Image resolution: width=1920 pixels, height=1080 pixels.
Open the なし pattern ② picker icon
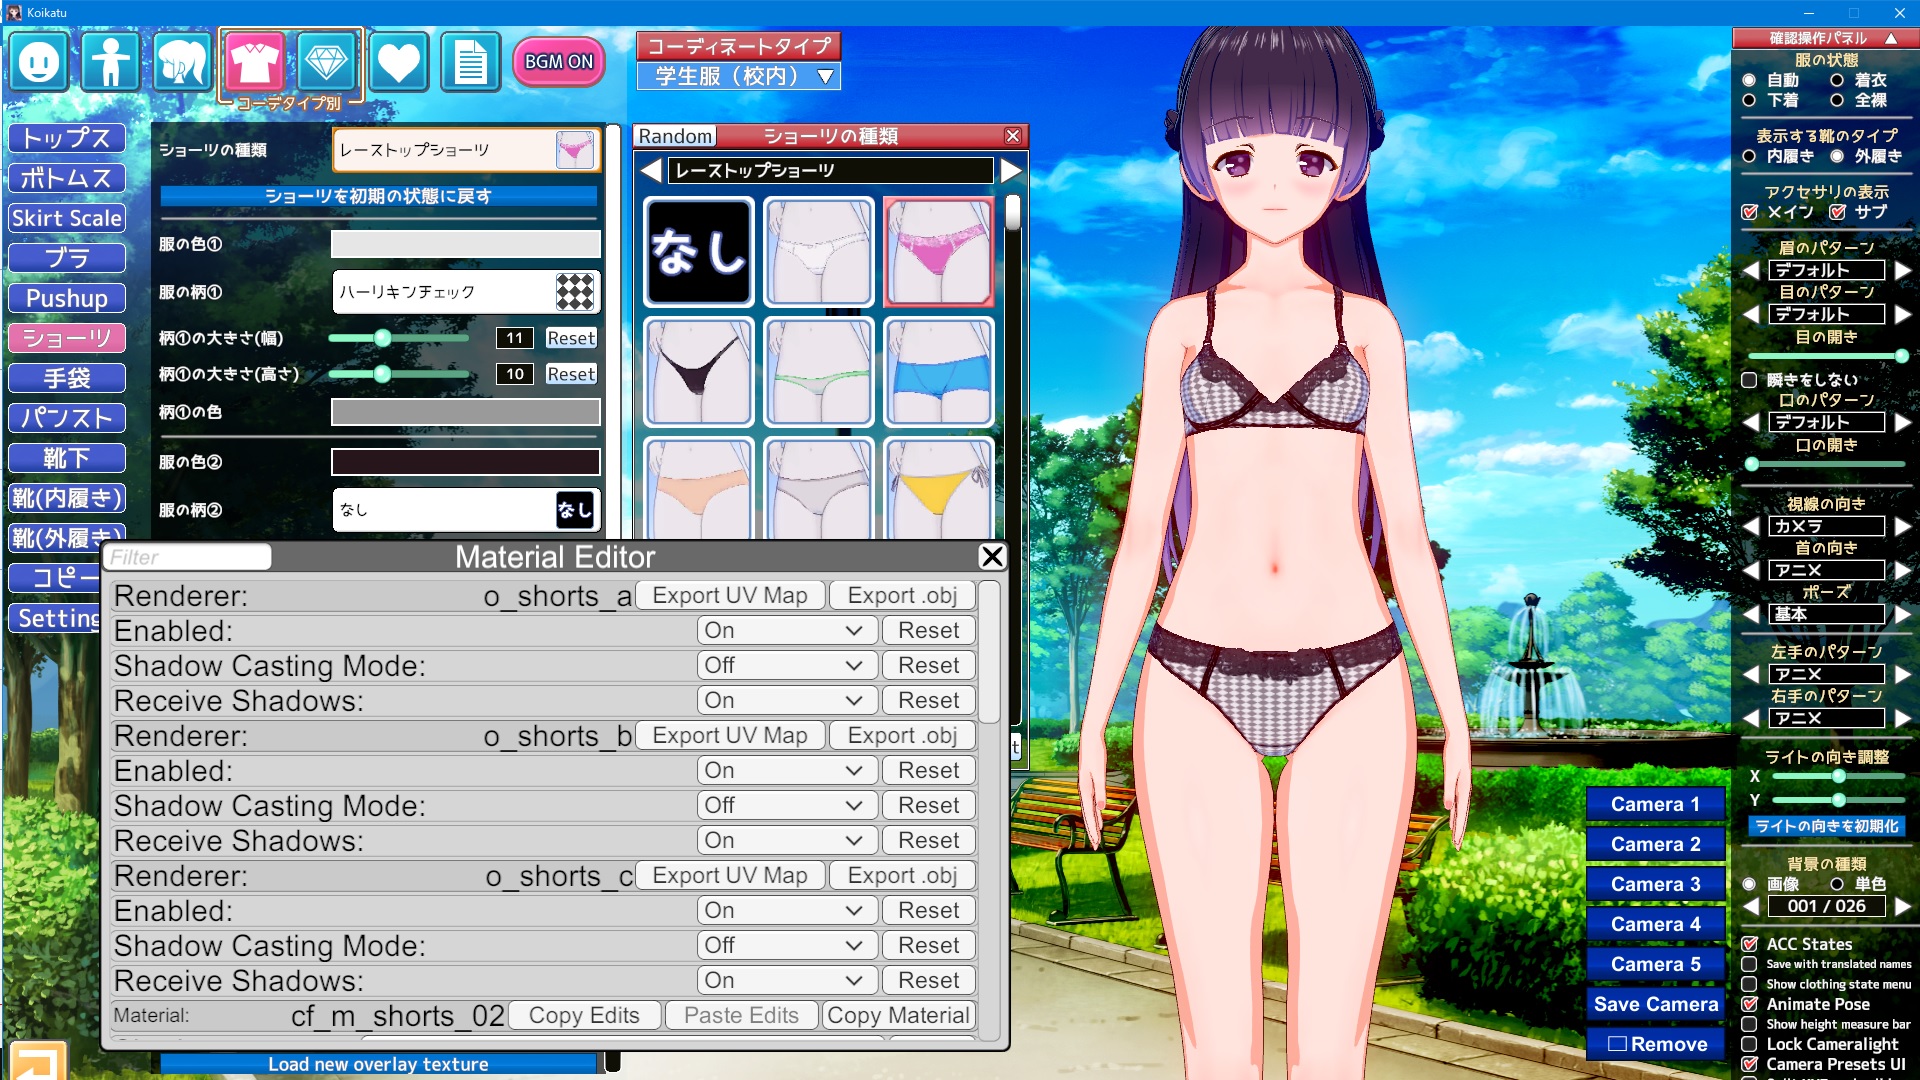(x=575, y=510)
